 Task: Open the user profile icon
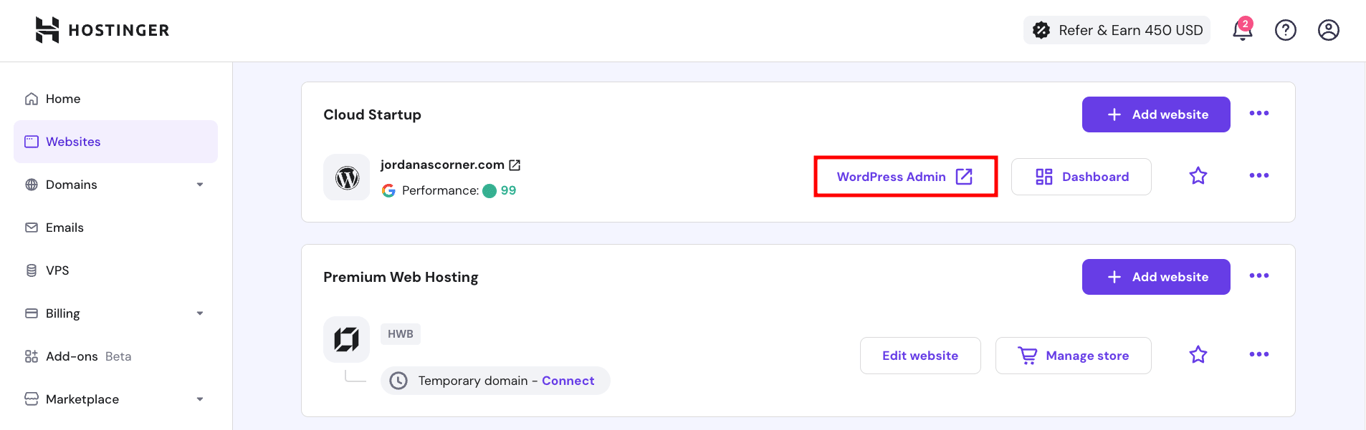coord(1329,30)
